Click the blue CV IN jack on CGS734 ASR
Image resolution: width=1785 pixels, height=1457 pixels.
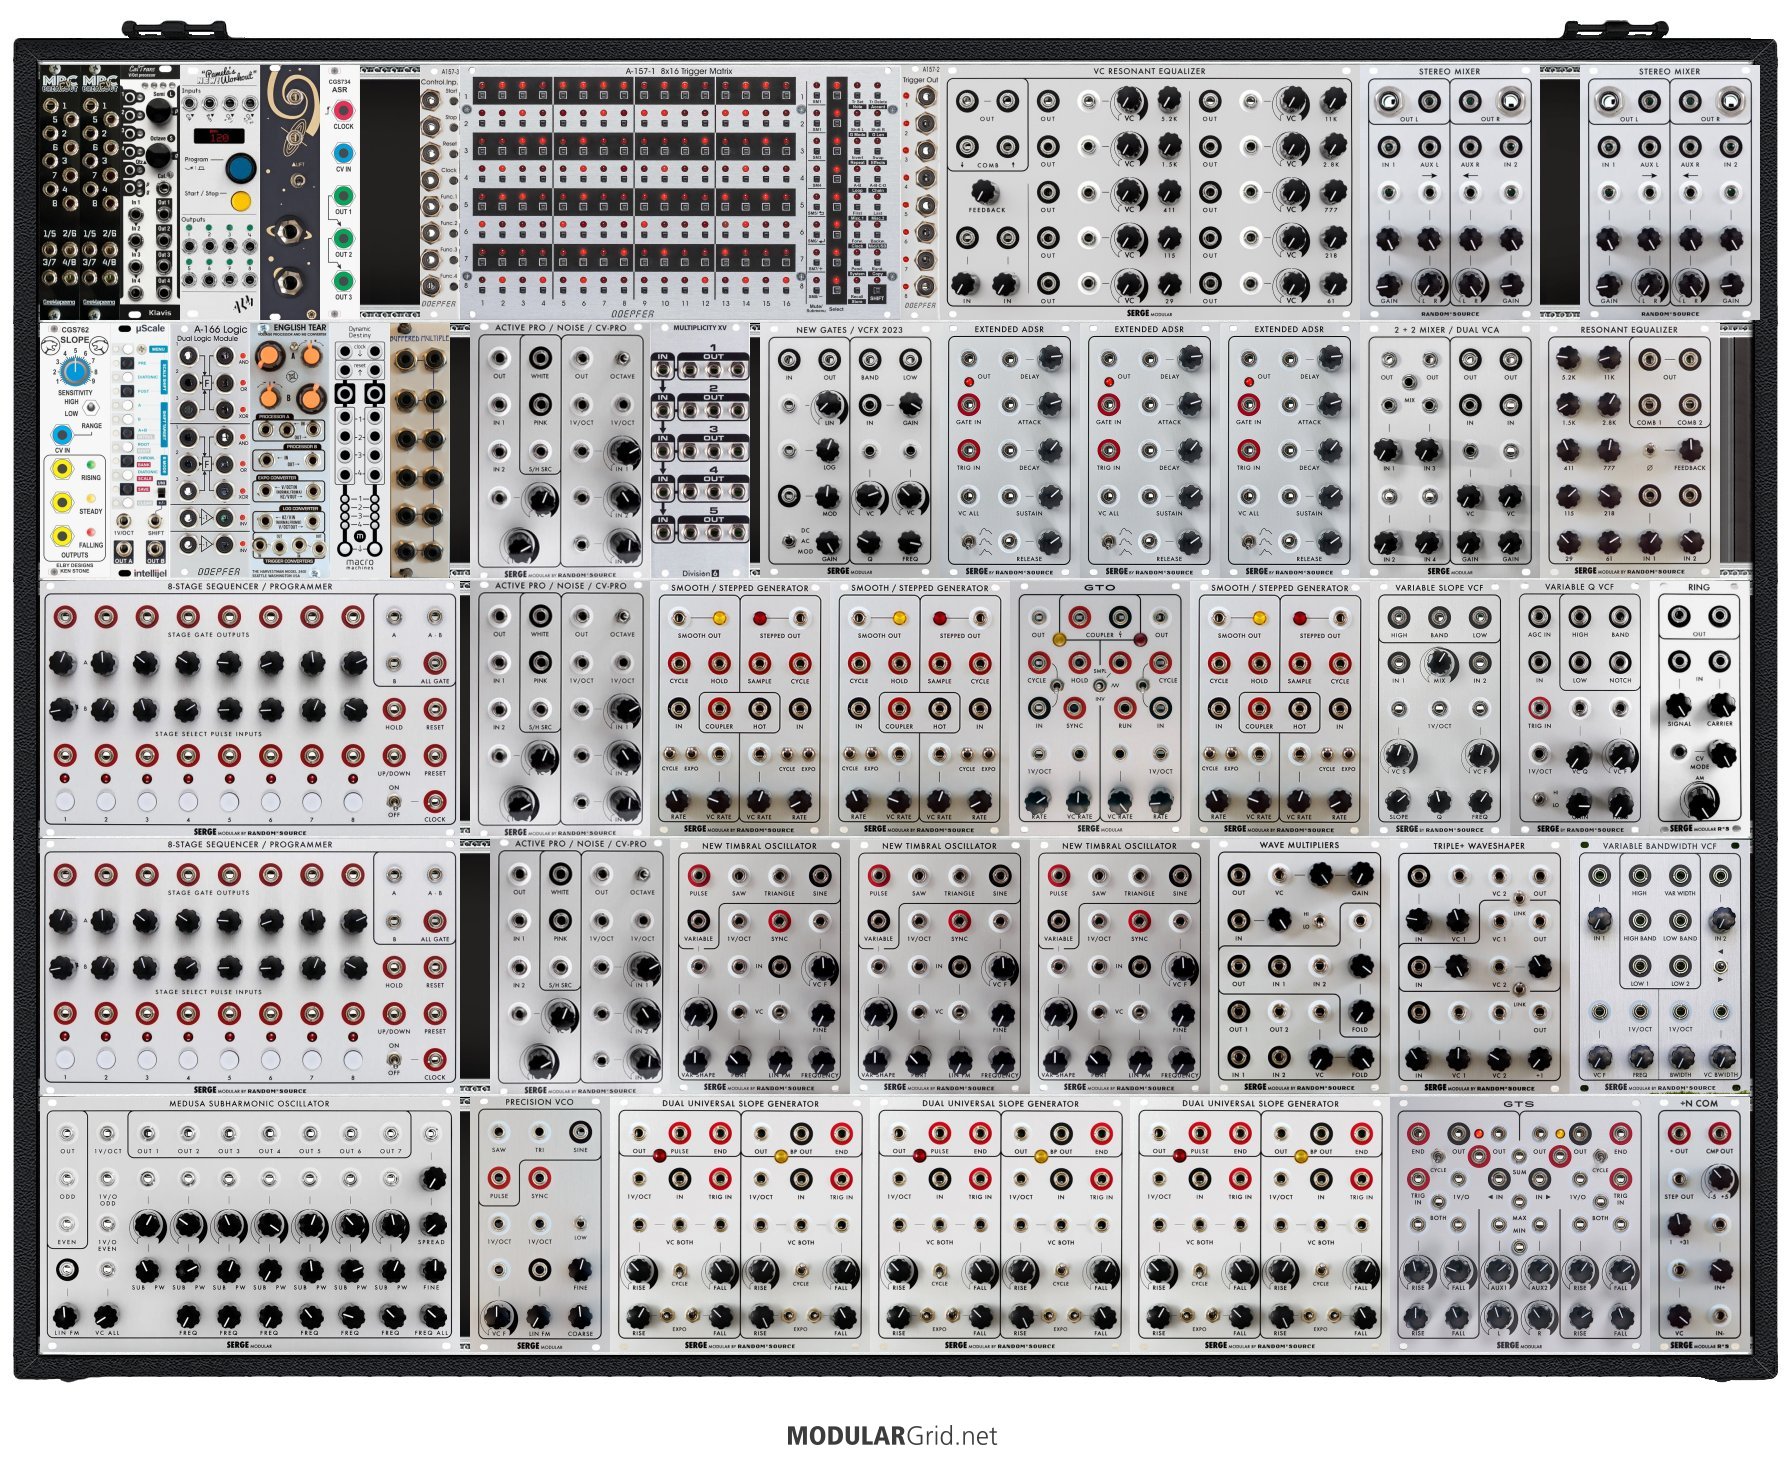pos(343,154)
